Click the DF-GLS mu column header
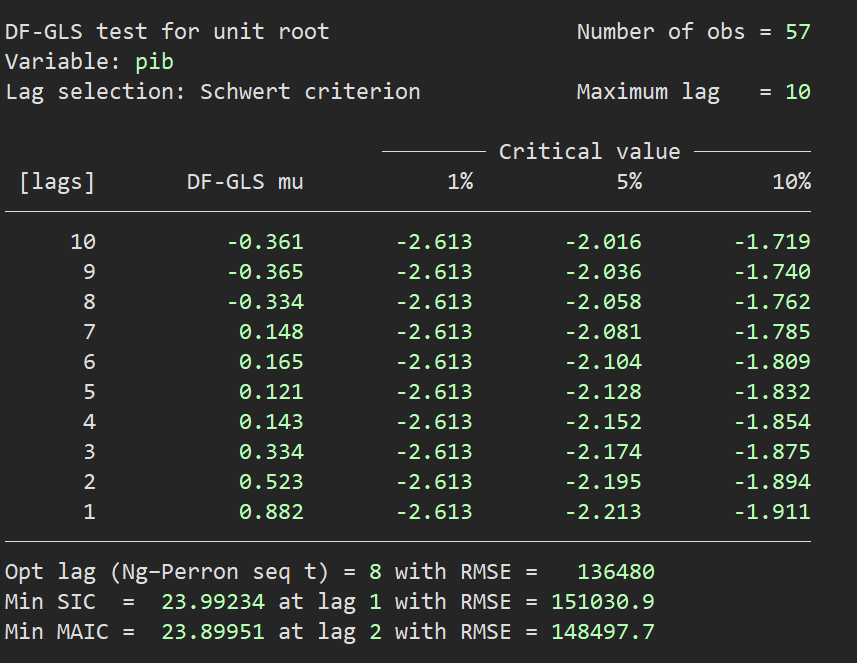857x663 pixels. (x=245, y=182)
